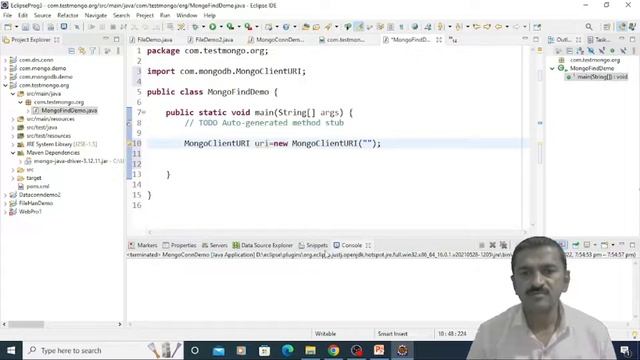Open the Servers tab
This screenshot has width=640, height=360.
click(215, 245)
